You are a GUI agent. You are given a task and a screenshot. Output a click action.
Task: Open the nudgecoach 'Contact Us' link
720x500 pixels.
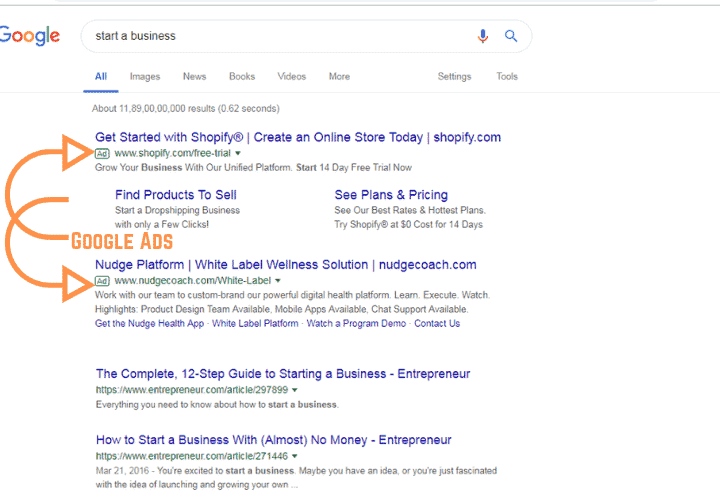437,324
